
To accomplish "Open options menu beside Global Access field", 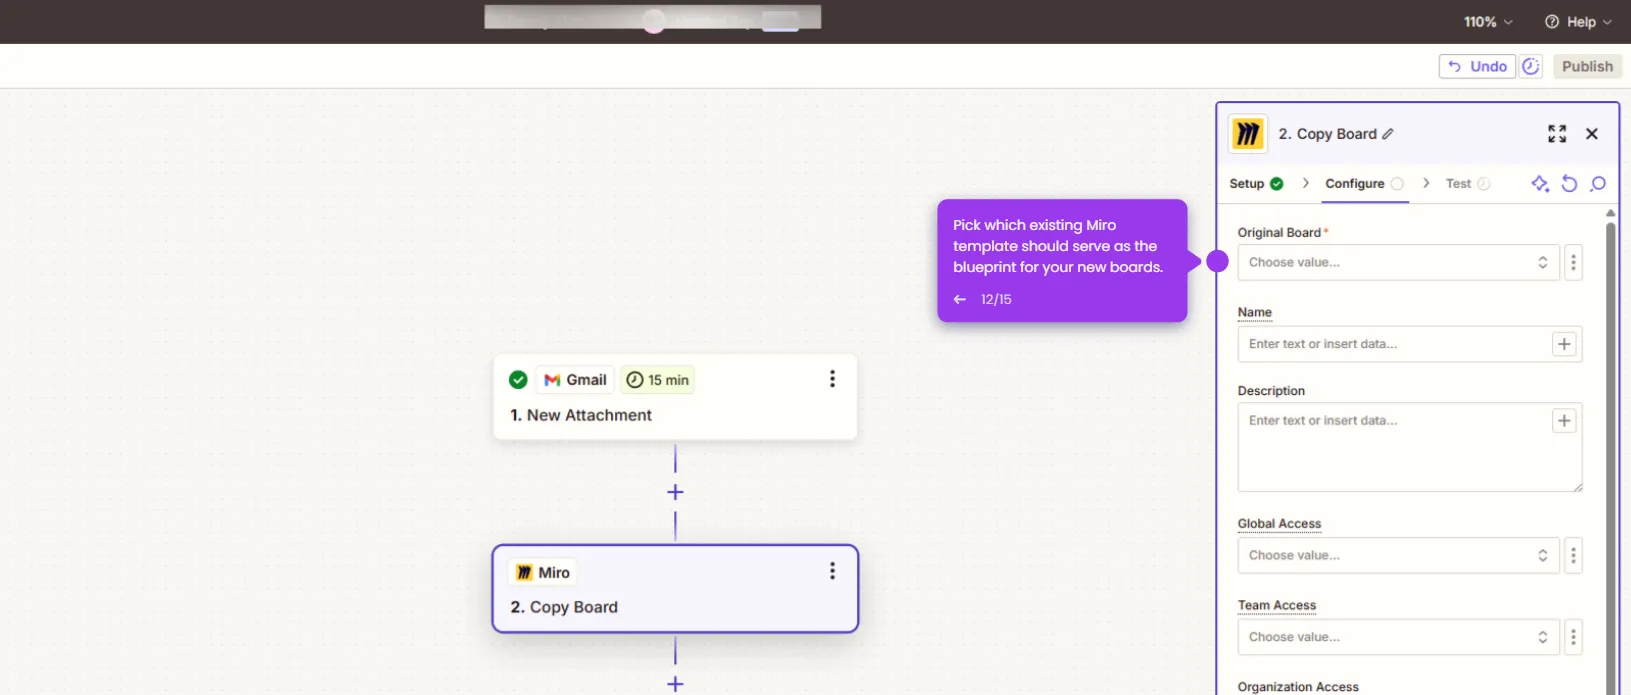I will tap(1573, 555).
